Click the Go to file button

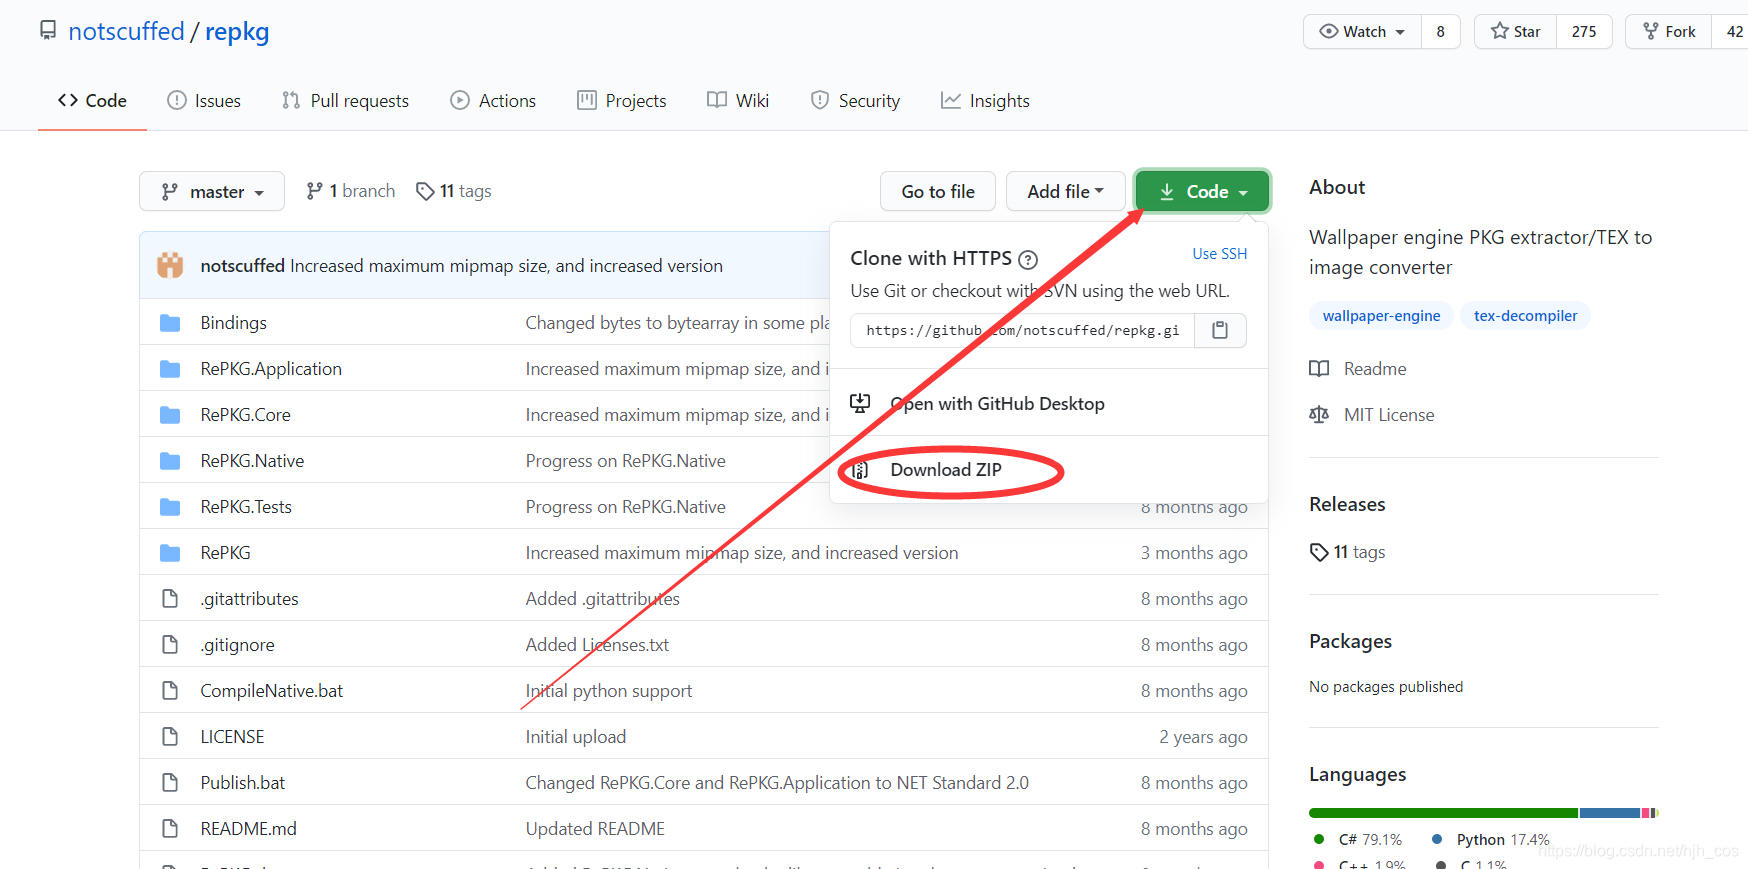click(x=938, y=191)
